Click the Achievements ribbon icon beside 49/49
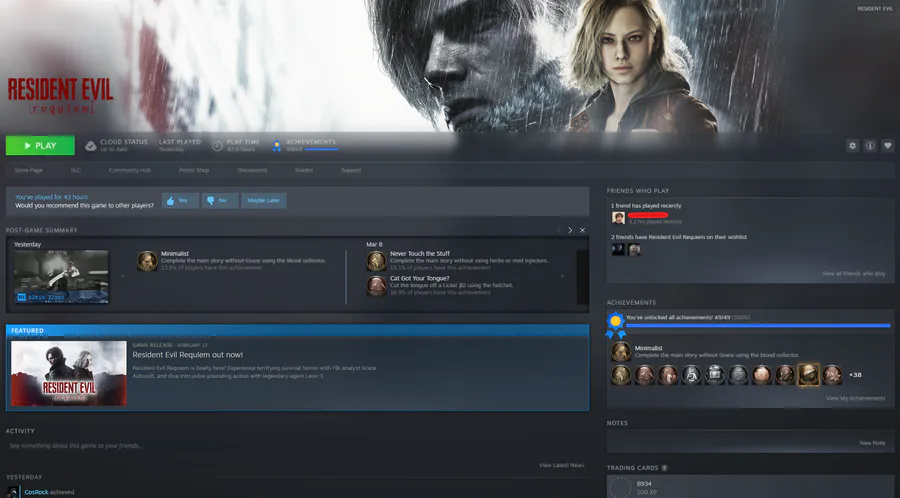The height and width of the screenshot is (498, 900). click(277, 146)
